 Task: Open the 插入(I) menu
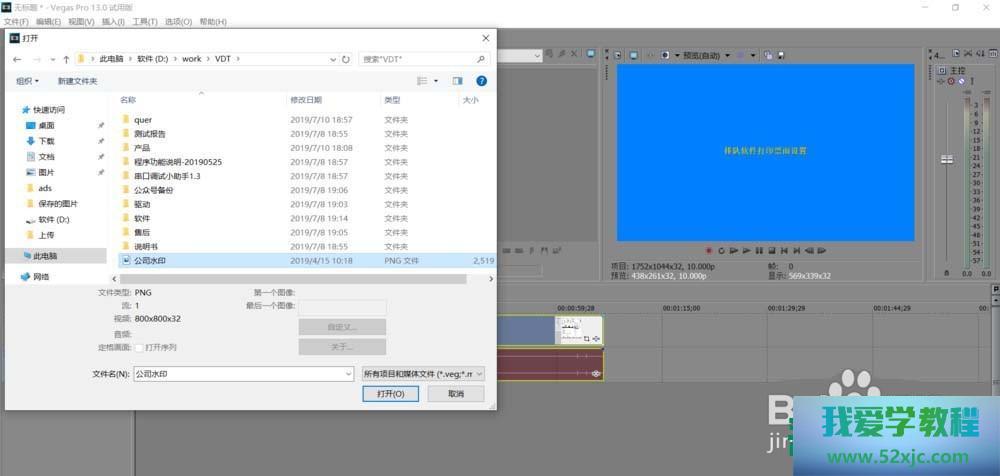(114, 21)
